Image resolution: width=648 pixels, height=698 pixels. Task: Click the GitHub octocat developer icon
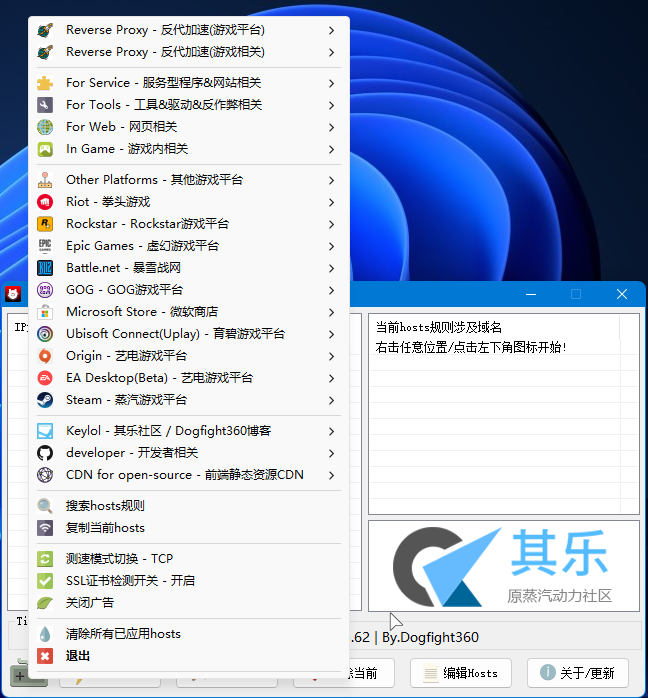[45, 453]
